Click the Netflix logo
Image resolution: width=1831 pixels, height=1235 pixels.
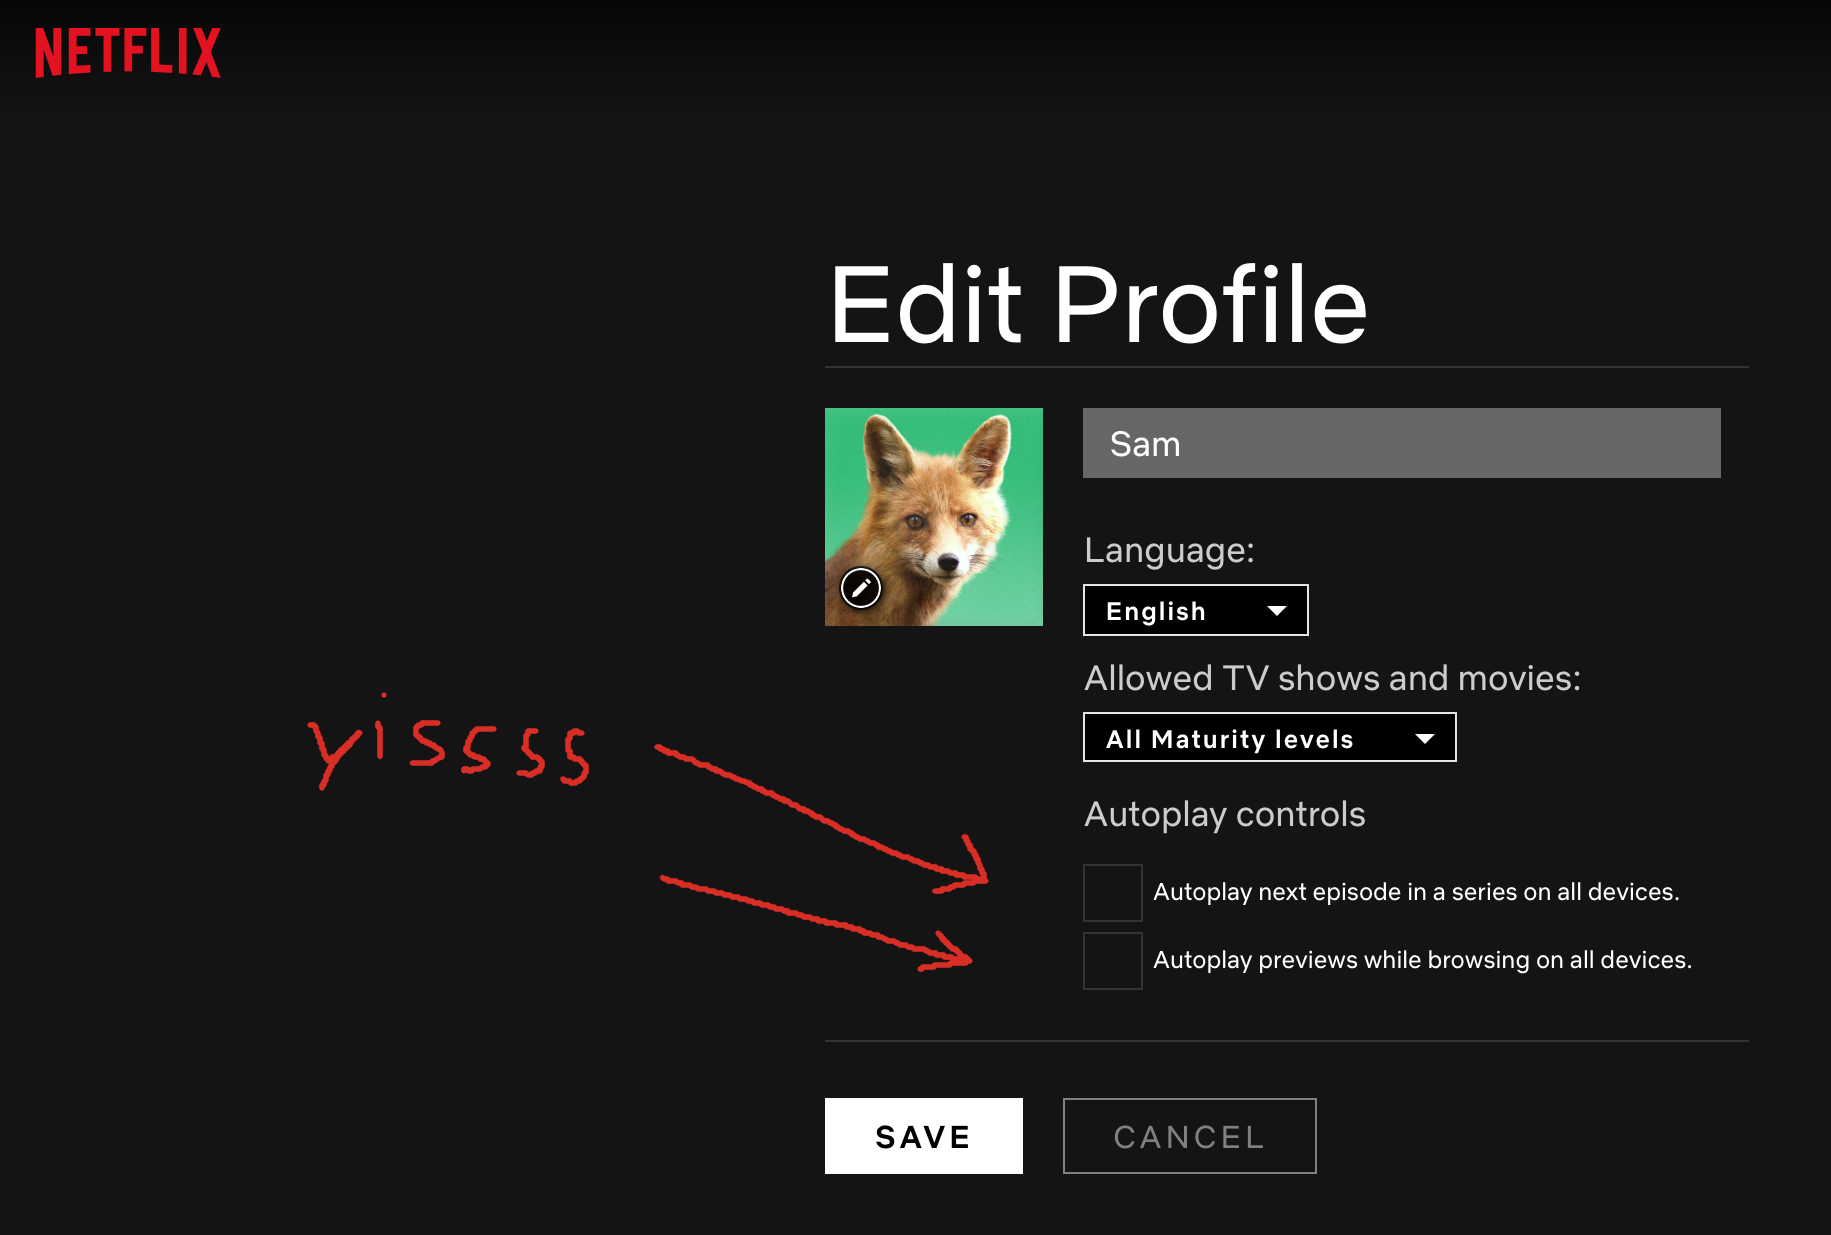pos(128,52)
